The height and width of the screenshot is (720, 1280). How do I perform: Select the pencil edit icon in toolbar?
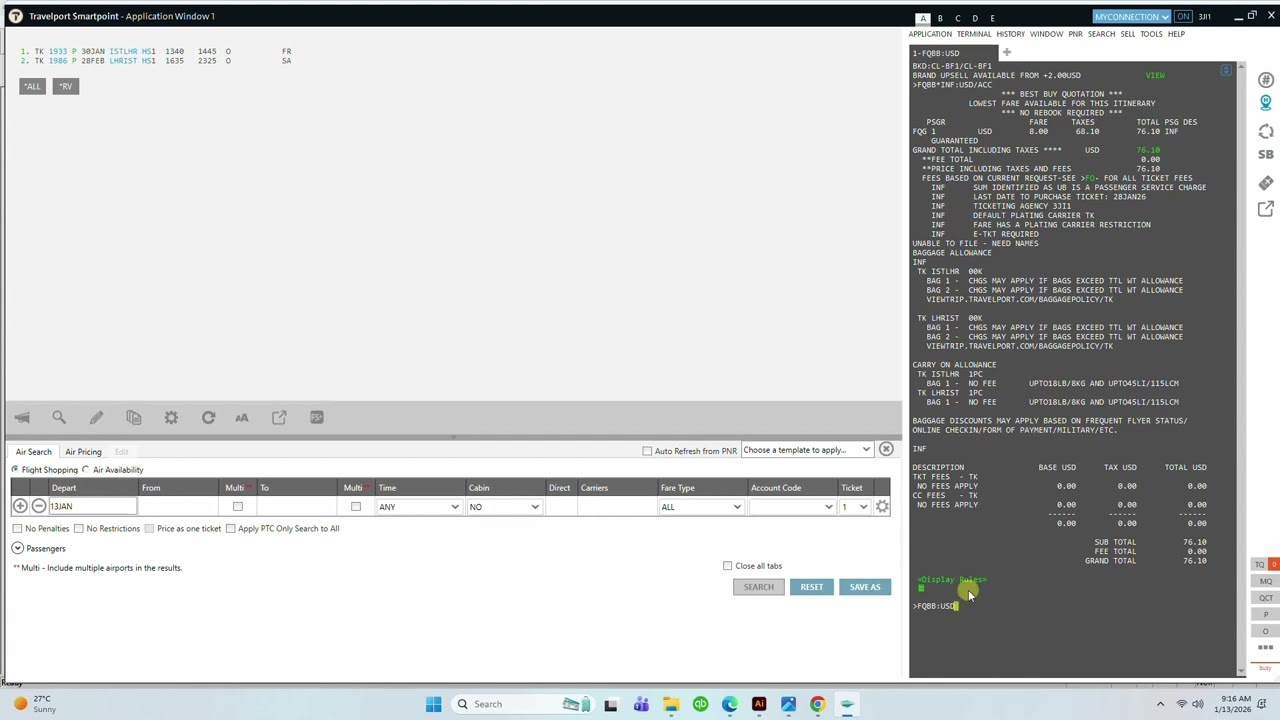[x=96, y=418]
